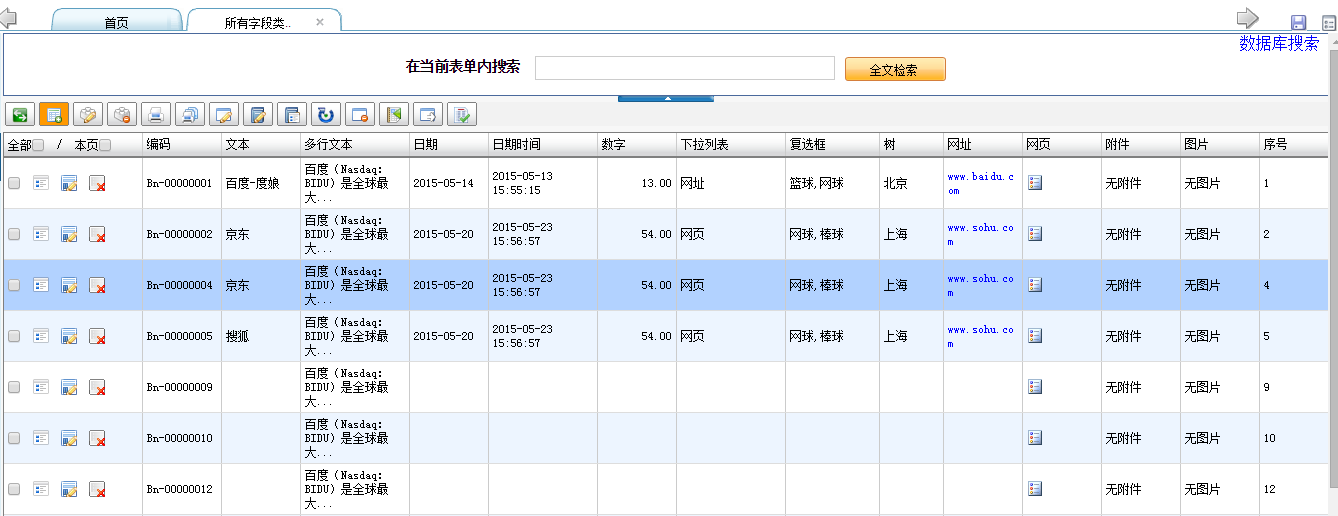Tick the checkbox for row Bn-00000002
The image size is (1338, 516).
(14, 234)
